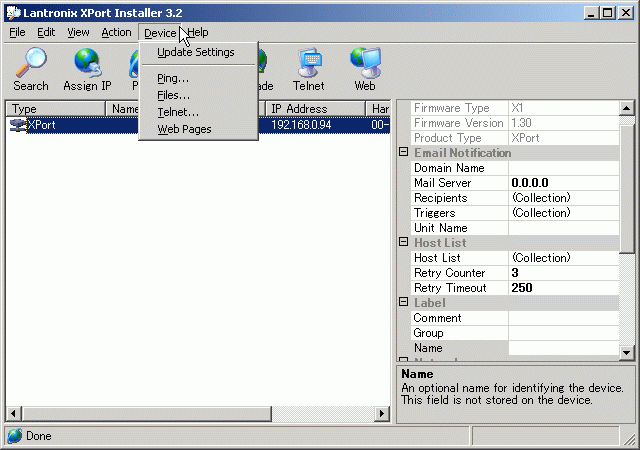Open the File menu
640x450 pixels.
[17, 32]
